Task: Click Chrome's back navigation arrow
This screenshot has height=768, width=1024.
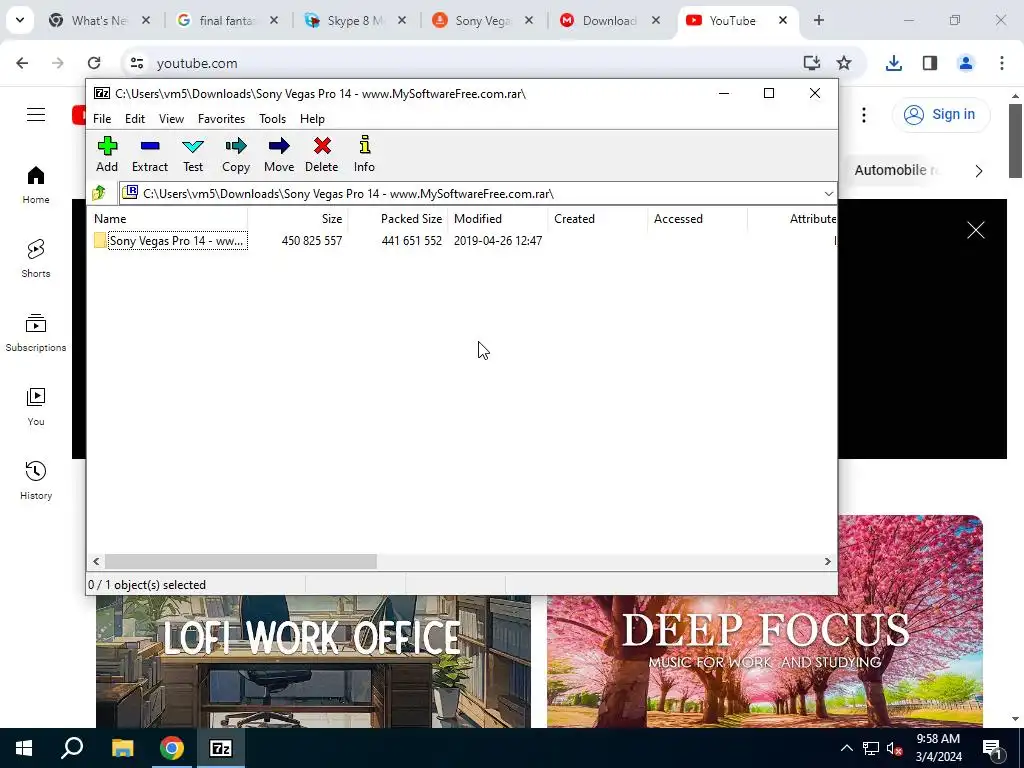Action: pyautogui.click(x=22, y=63)
